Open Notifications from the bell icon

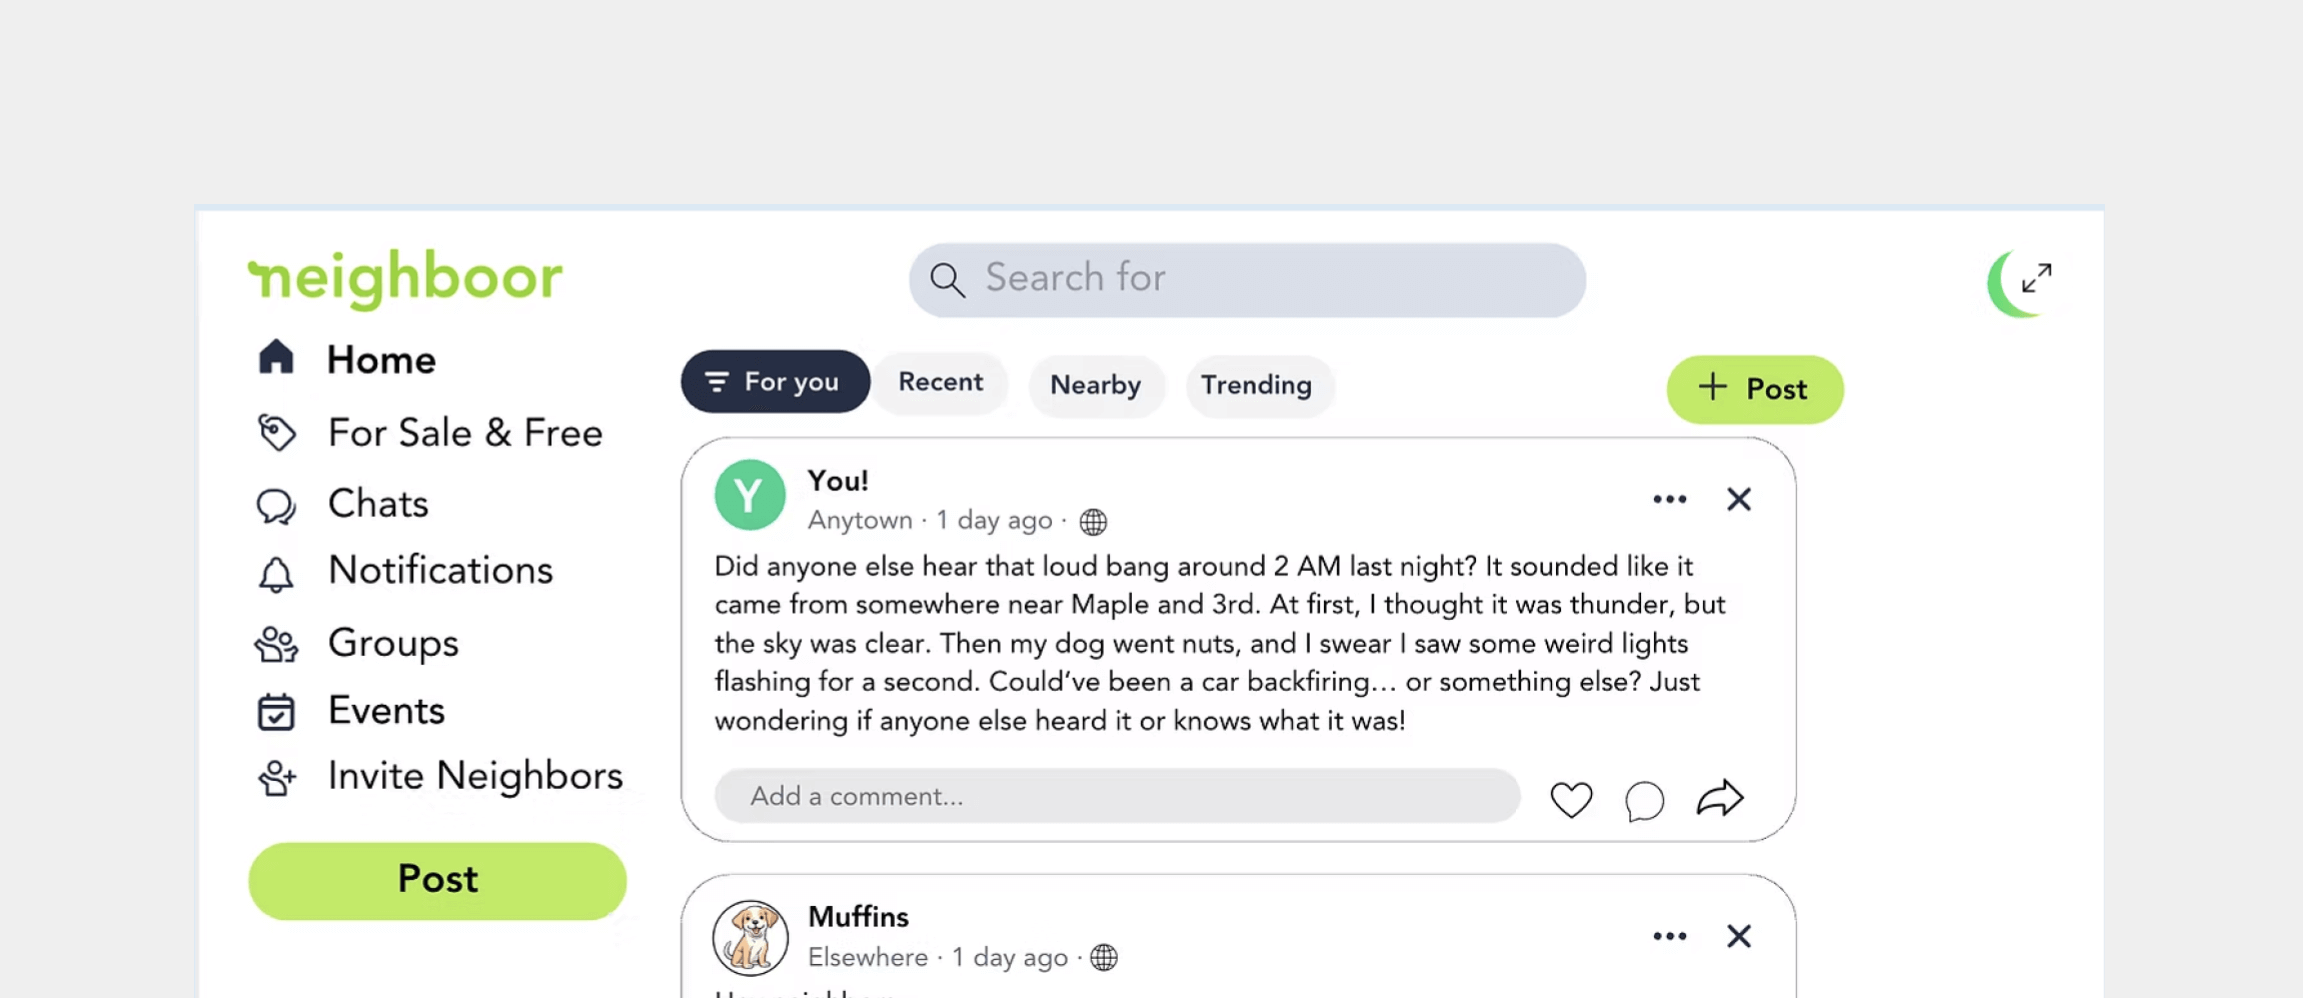click(x=276, y=573)
